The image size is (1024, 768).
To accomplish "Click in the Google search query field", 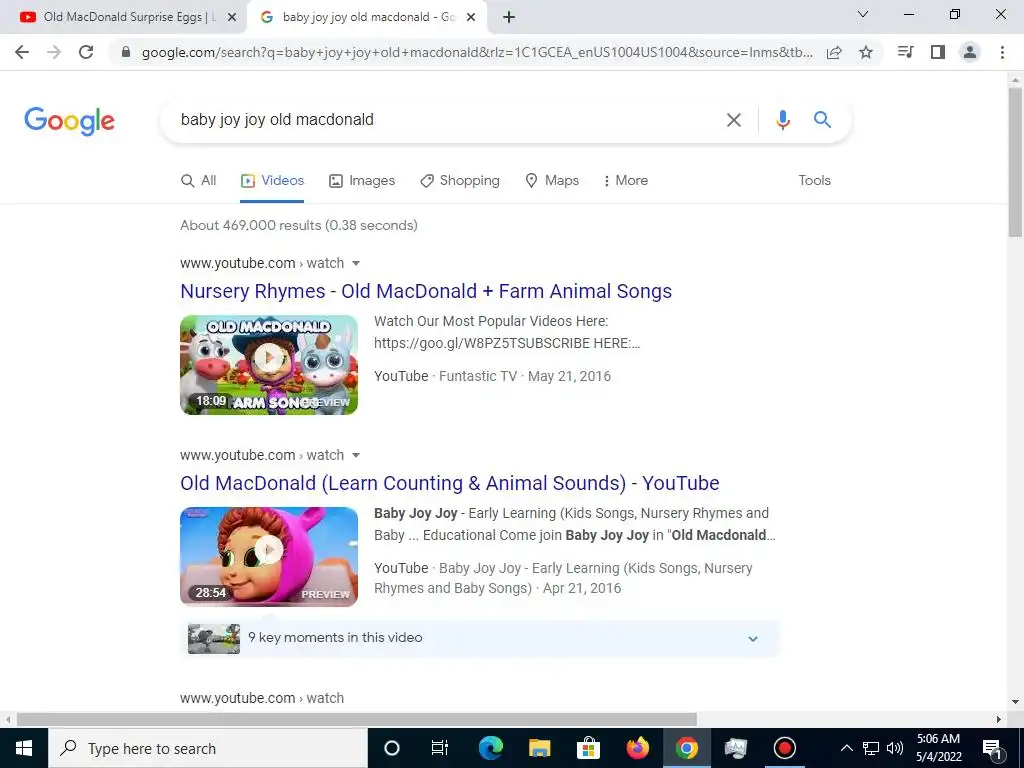I will [444, 120].
